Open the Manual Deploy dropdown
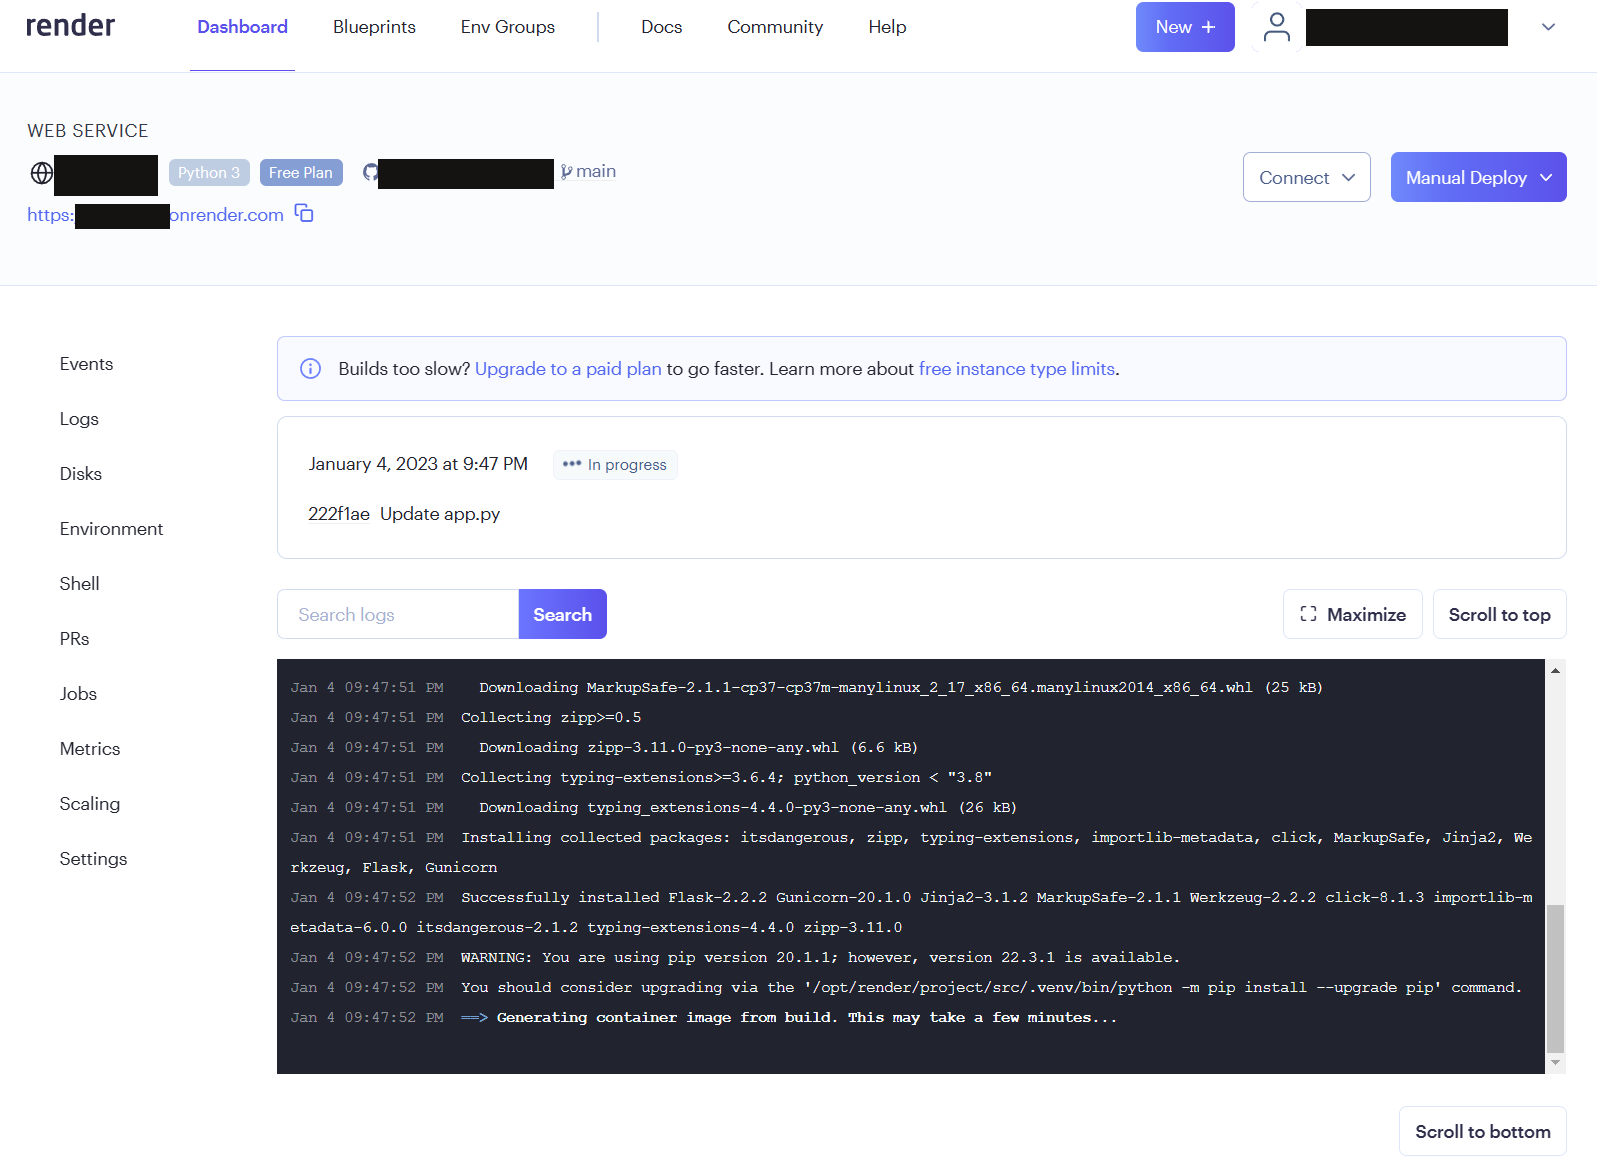This screenshot has width=1597, height=1160. click(x=1478, y=177)
